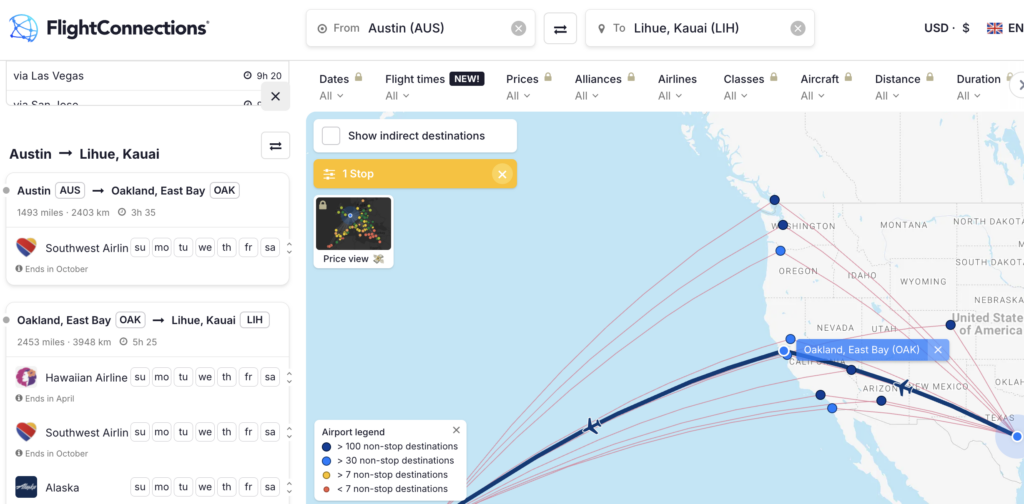Click the lock icon next to Classes
The height and width of the screenshot is (504, 1024).
774,77
